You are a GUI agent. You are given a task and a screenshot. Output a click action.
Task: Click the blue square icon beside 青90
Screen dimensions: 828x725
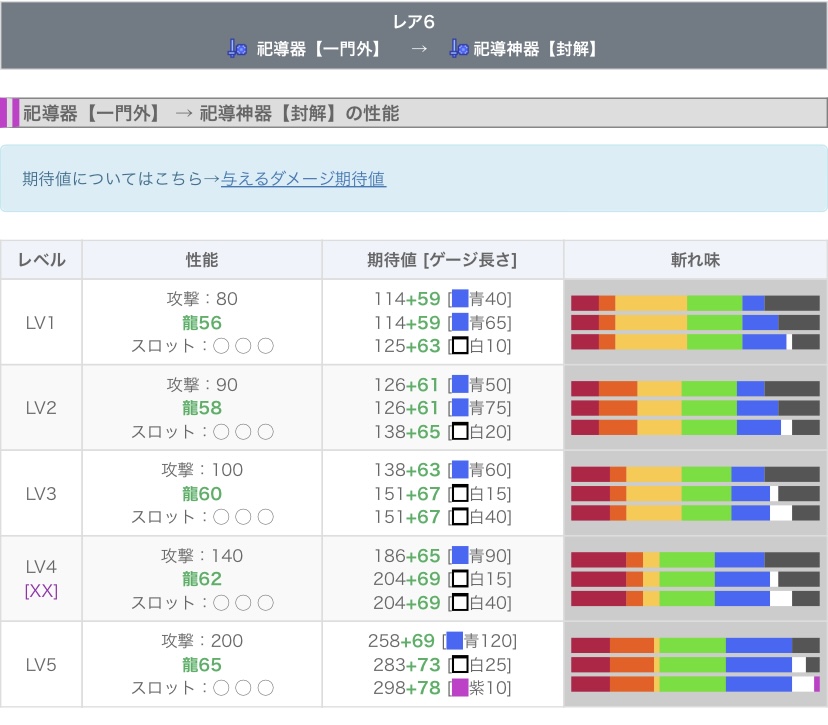pos(460,556)
